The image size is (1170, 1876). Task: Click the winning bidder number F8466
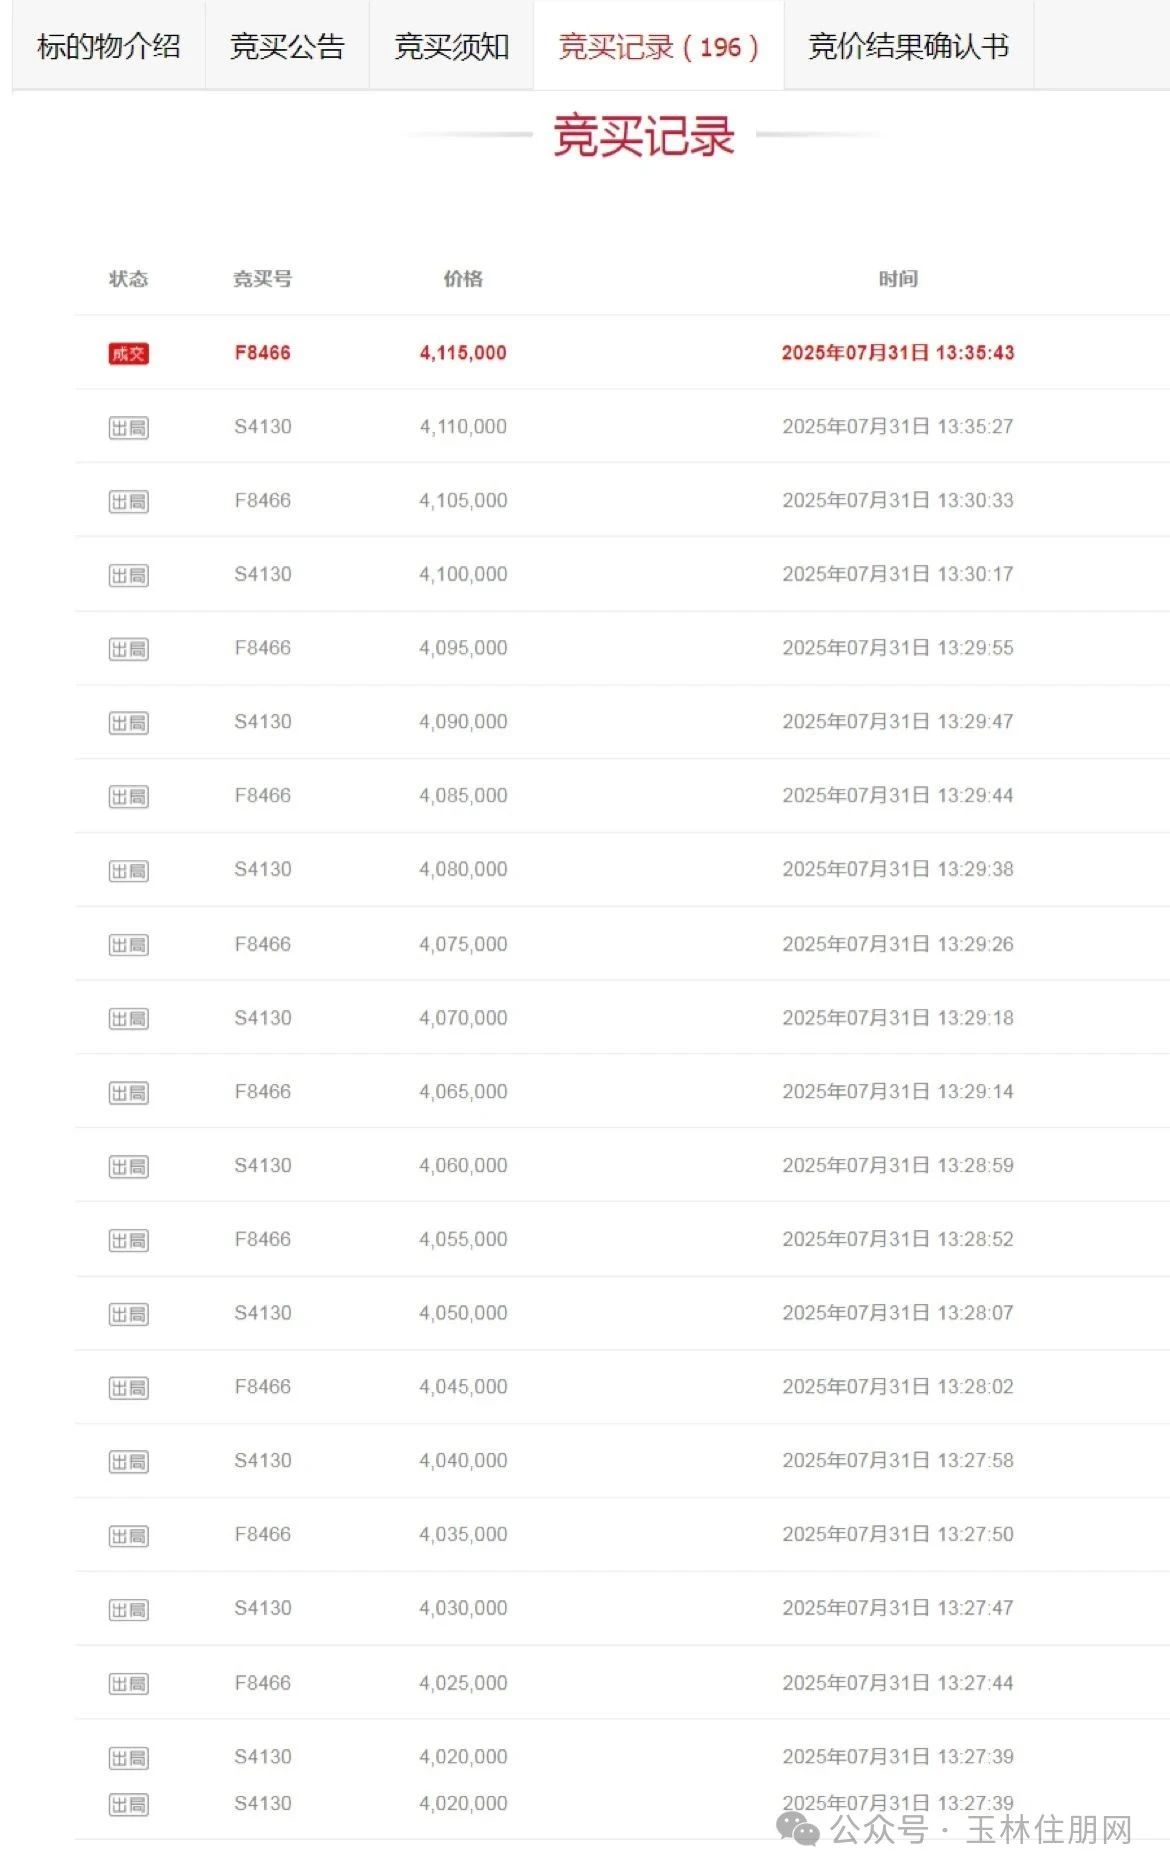[262, 353]
